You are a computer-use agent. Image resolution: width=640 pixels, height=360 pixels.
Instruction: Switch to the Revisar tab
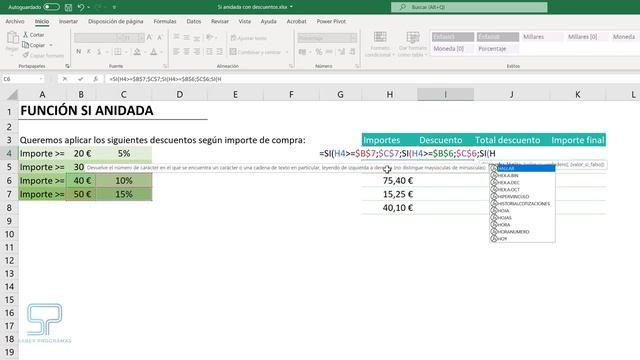coord(220,21)
